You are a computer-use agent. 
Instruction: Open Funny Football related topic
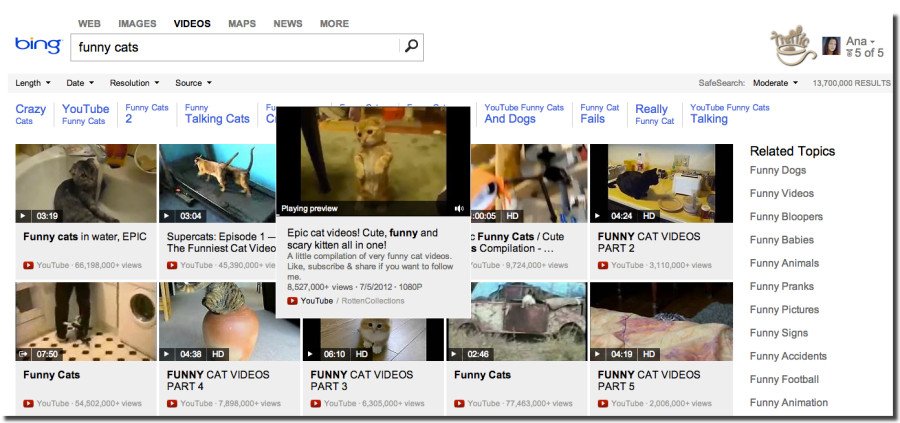pos(784,379)
